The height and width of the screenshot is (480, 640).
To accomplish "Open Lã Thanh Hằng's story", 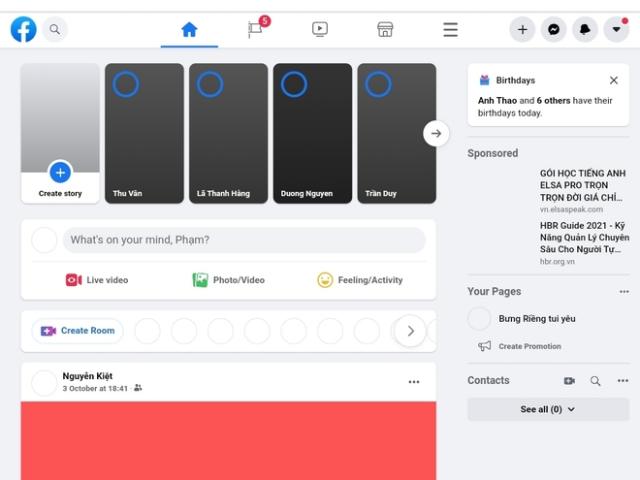I will point(228,133).
